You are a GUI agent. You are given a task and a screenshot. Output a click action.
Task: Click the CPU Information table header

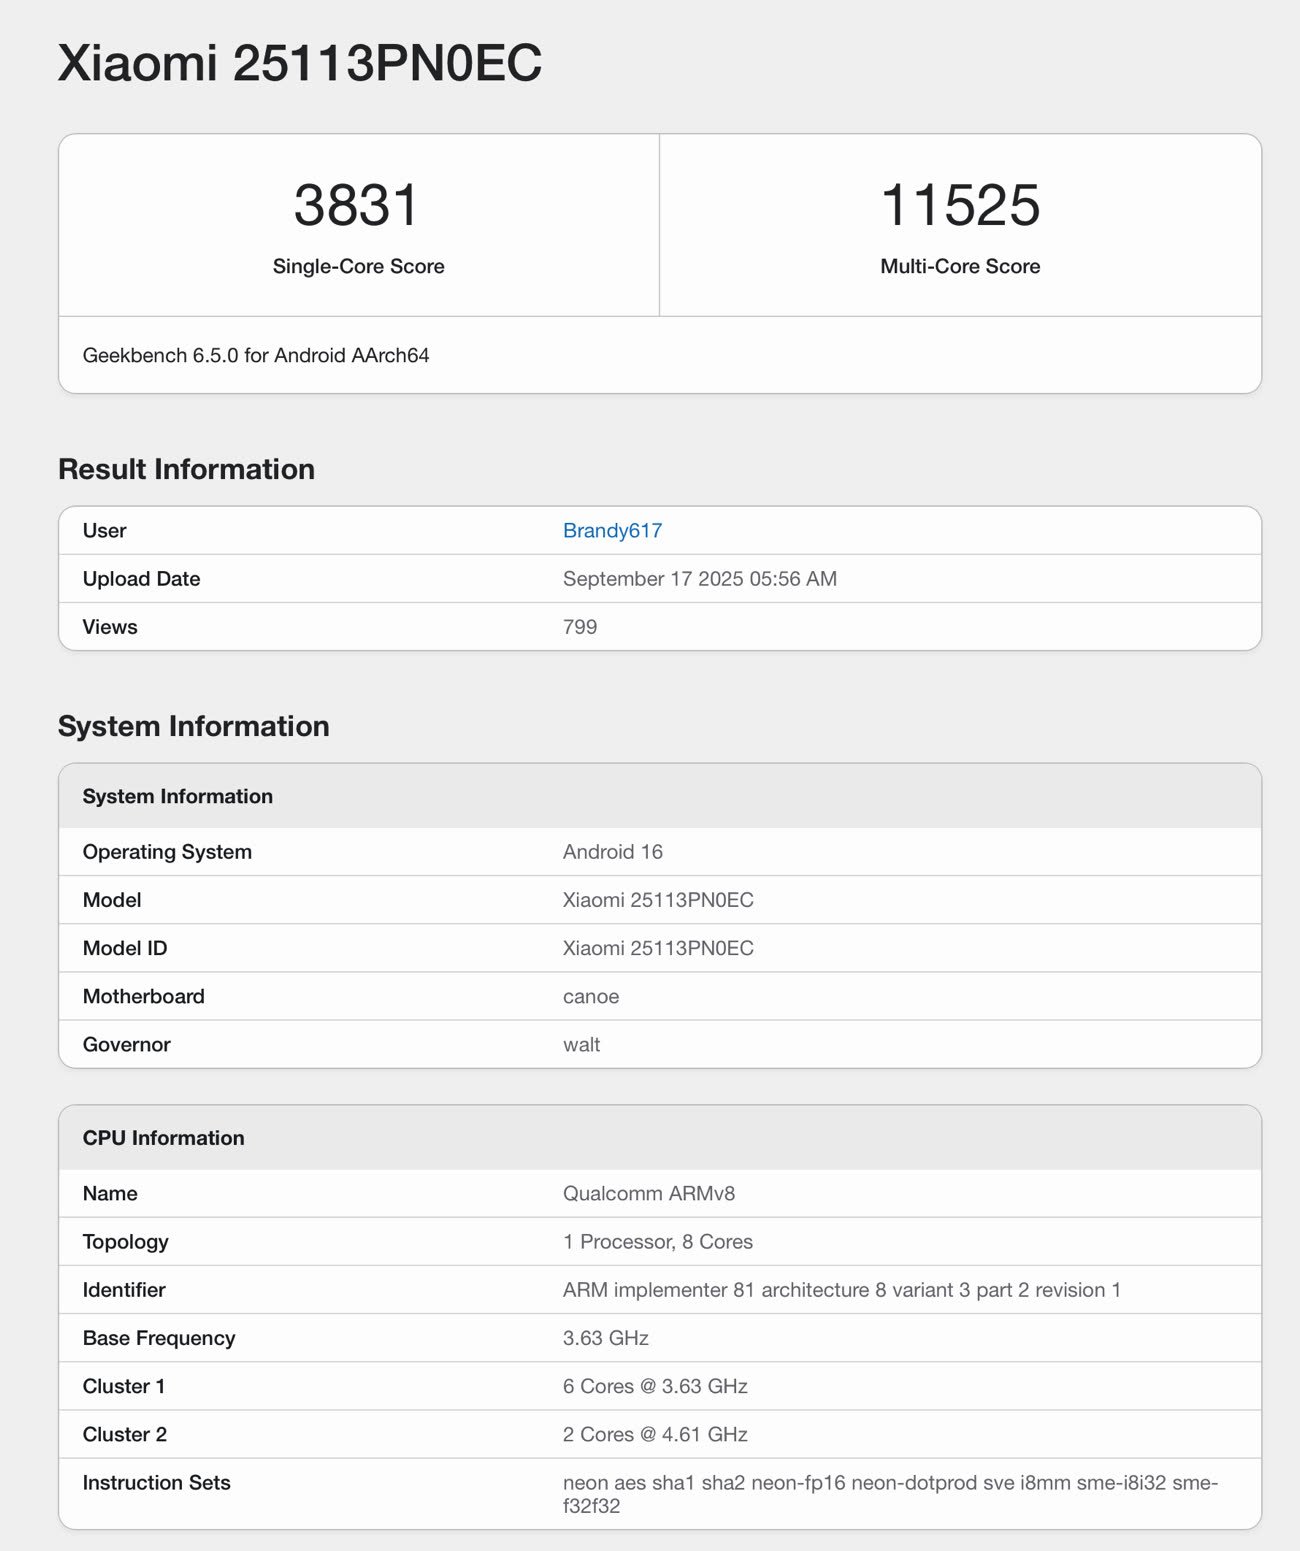(660, 1138)
